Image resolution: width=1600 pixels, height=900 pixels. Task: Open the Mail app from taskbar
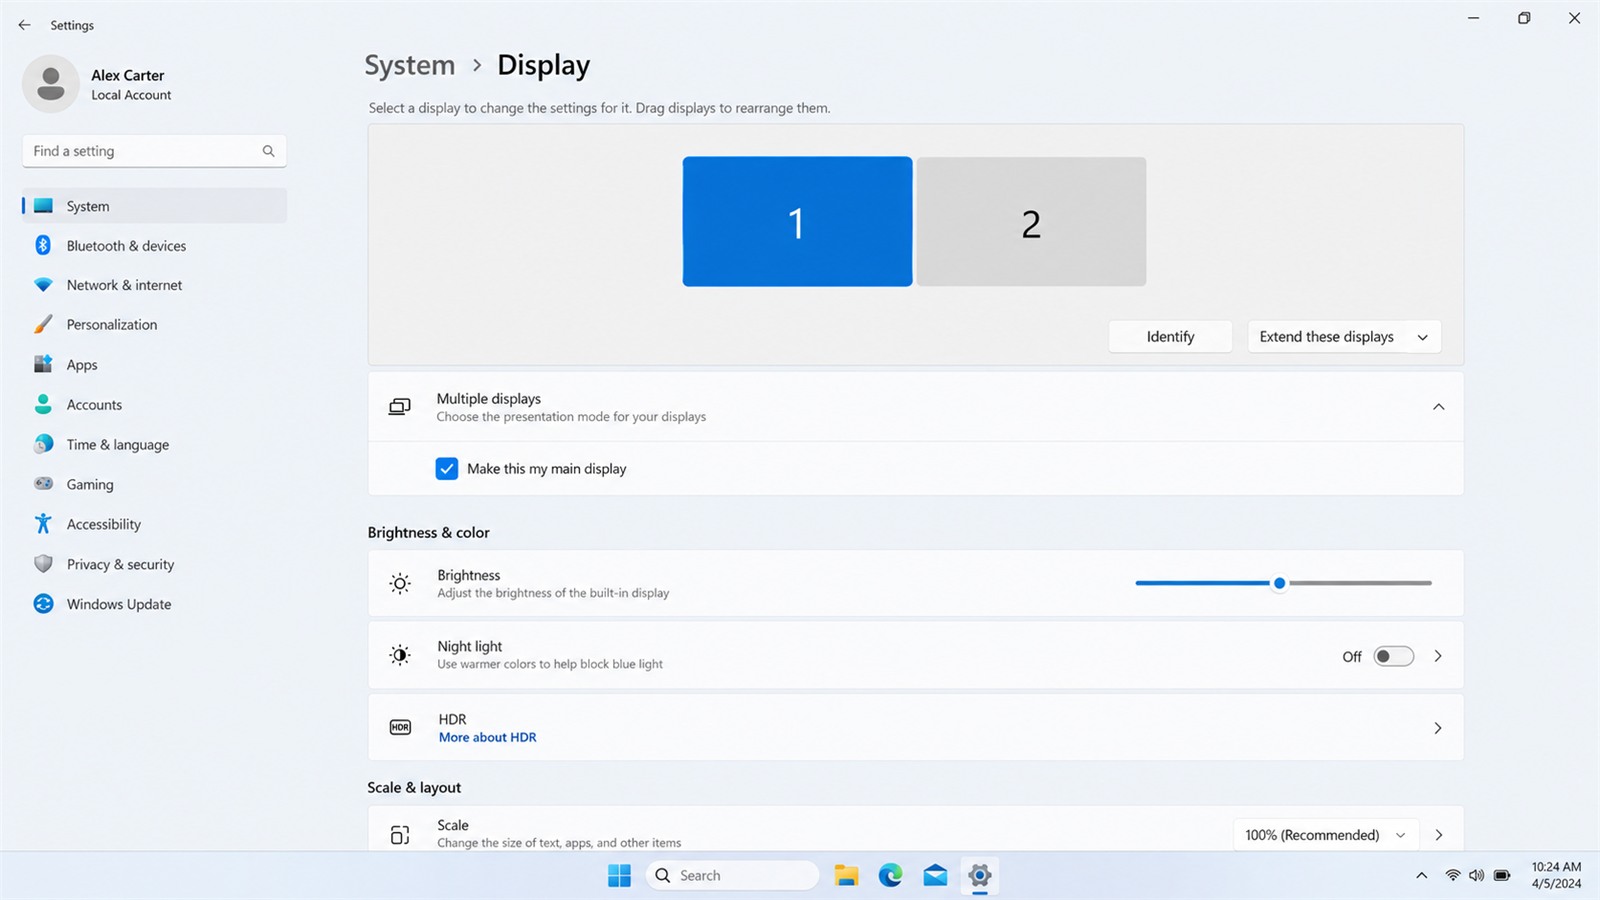[935, 875]
